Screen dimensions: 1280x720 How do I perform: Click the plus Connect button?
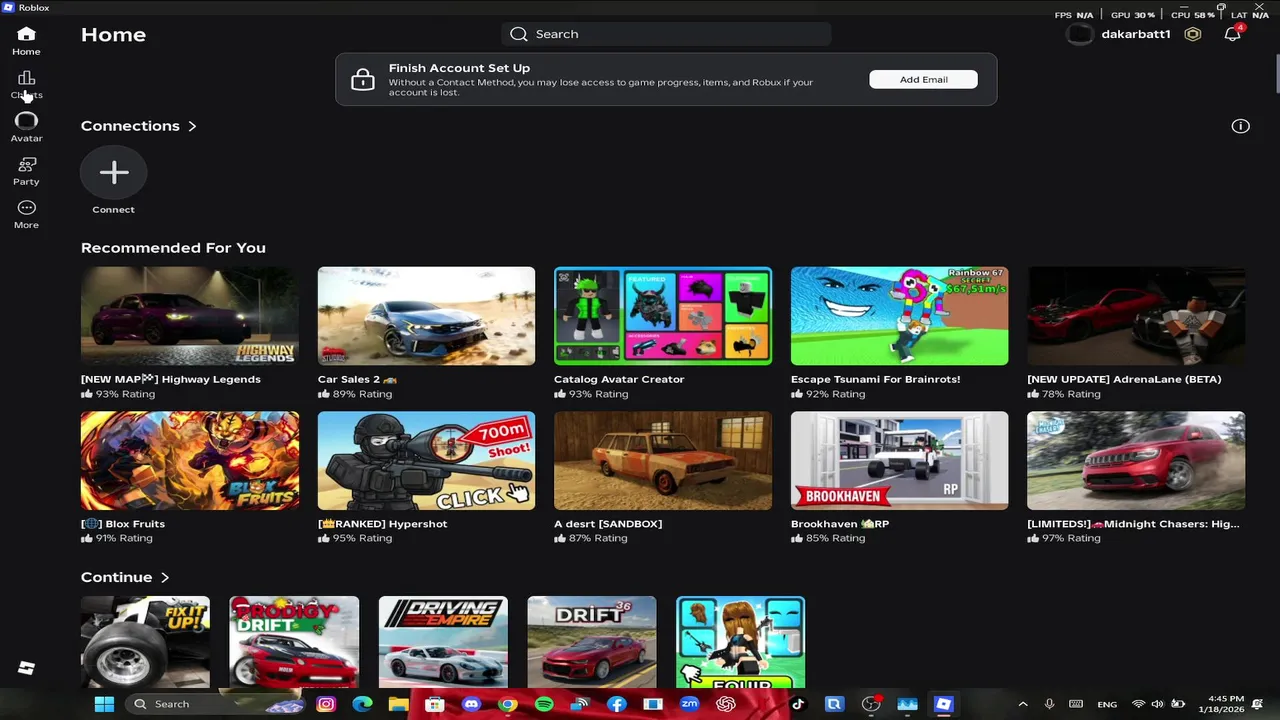113,173
